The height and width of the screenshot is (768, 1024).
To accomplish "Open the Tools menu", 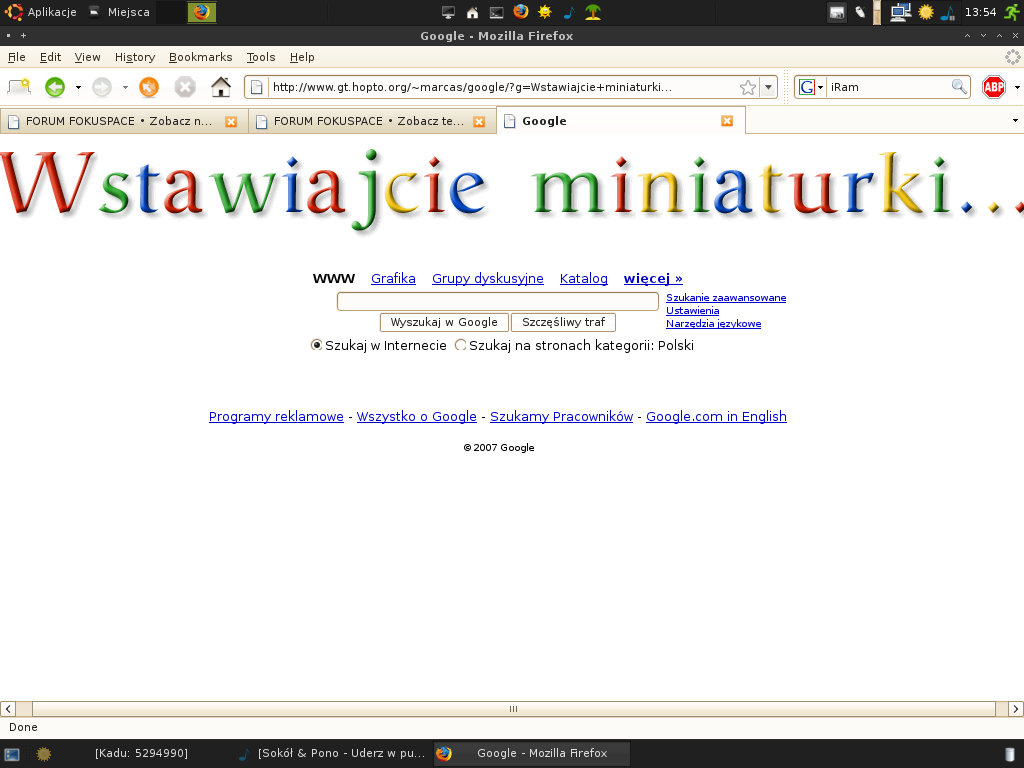I will click(261, 57).
